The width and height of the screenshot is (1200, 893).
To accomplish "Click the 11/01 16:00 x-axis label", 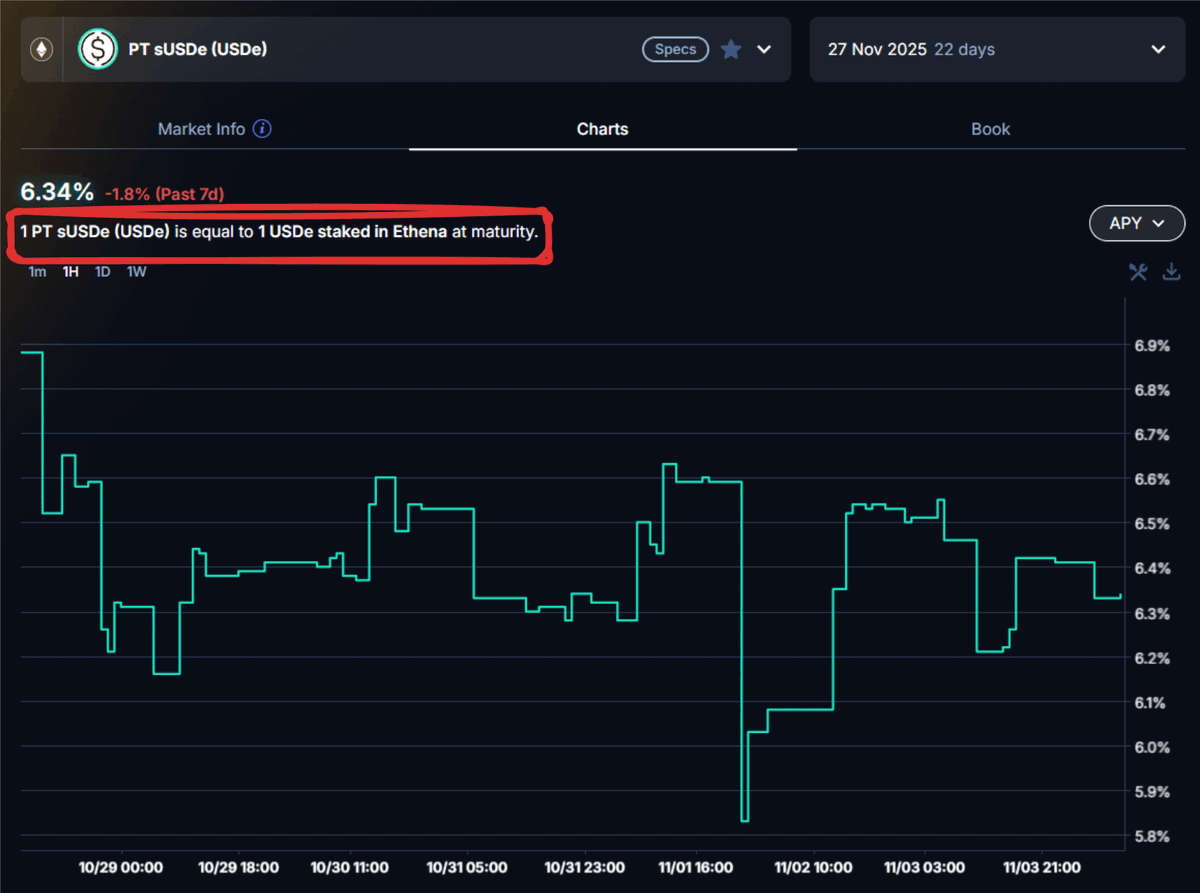I will pyautogui.click(x=695, y=867).
